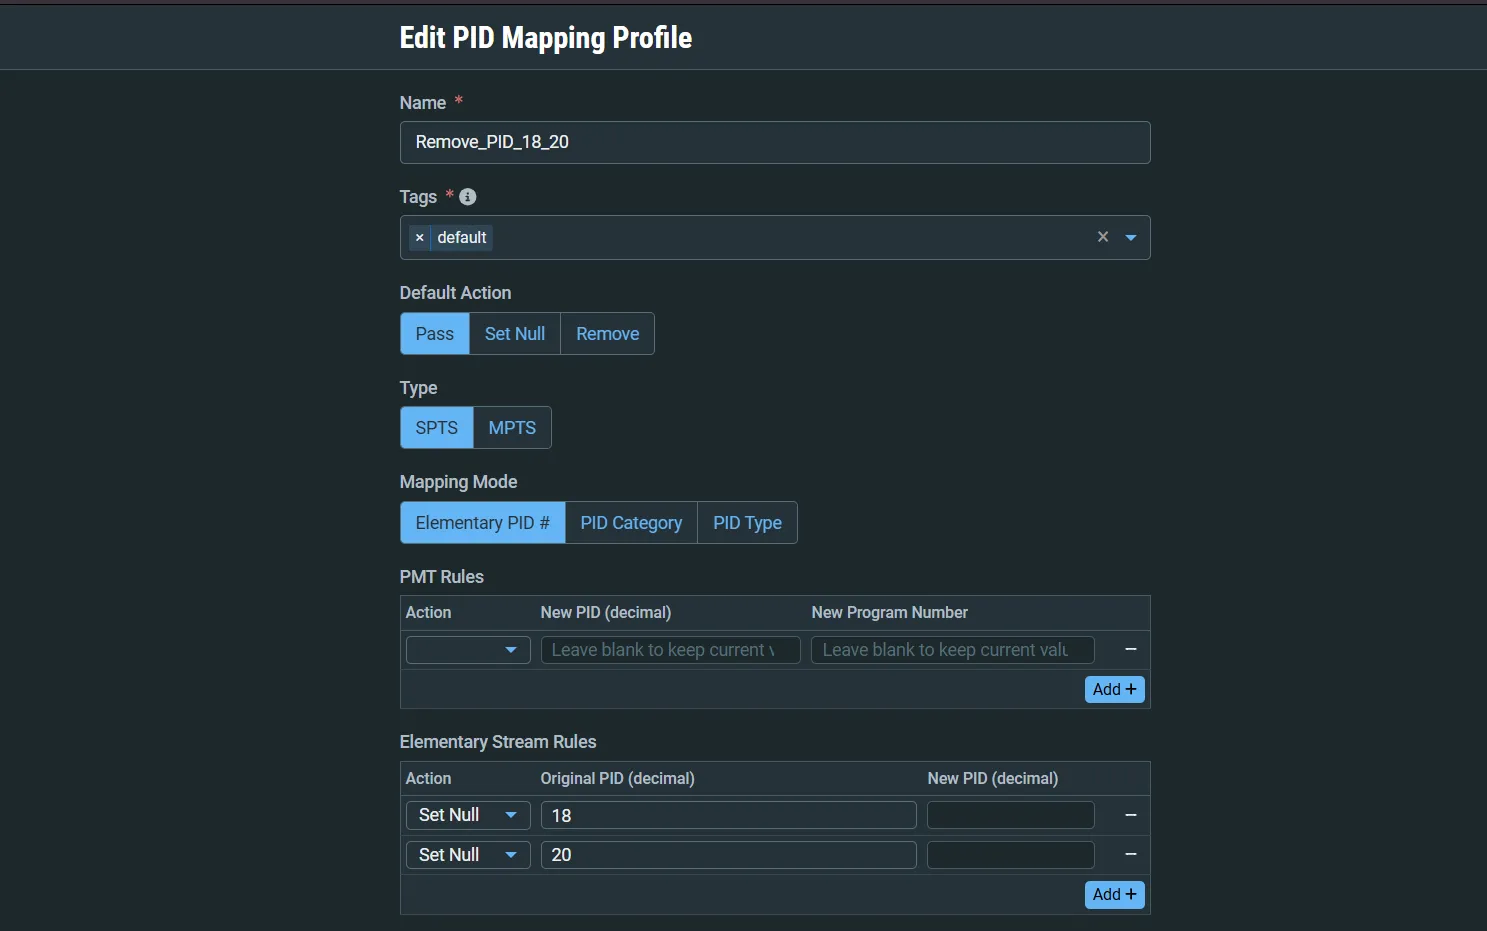Set Default Action to Set Null
The height and width of the screenshot is (931, 1487).
pyautogui.click(x=515, y=334)
